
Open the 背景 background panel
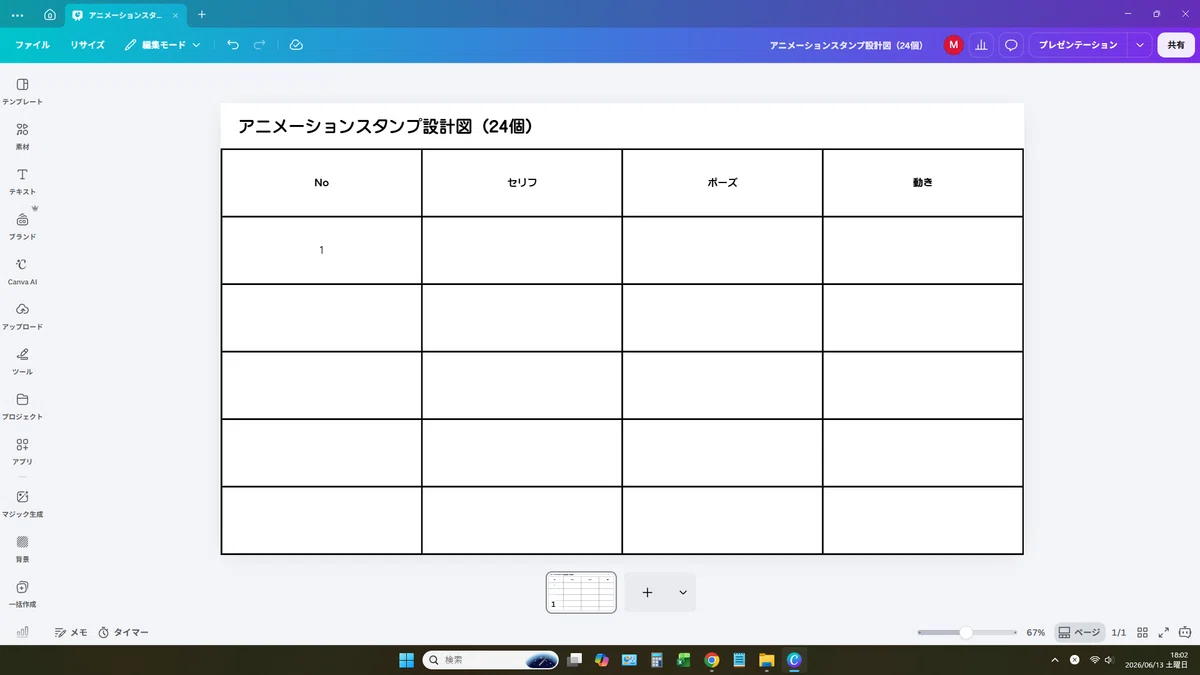[22, 548]
